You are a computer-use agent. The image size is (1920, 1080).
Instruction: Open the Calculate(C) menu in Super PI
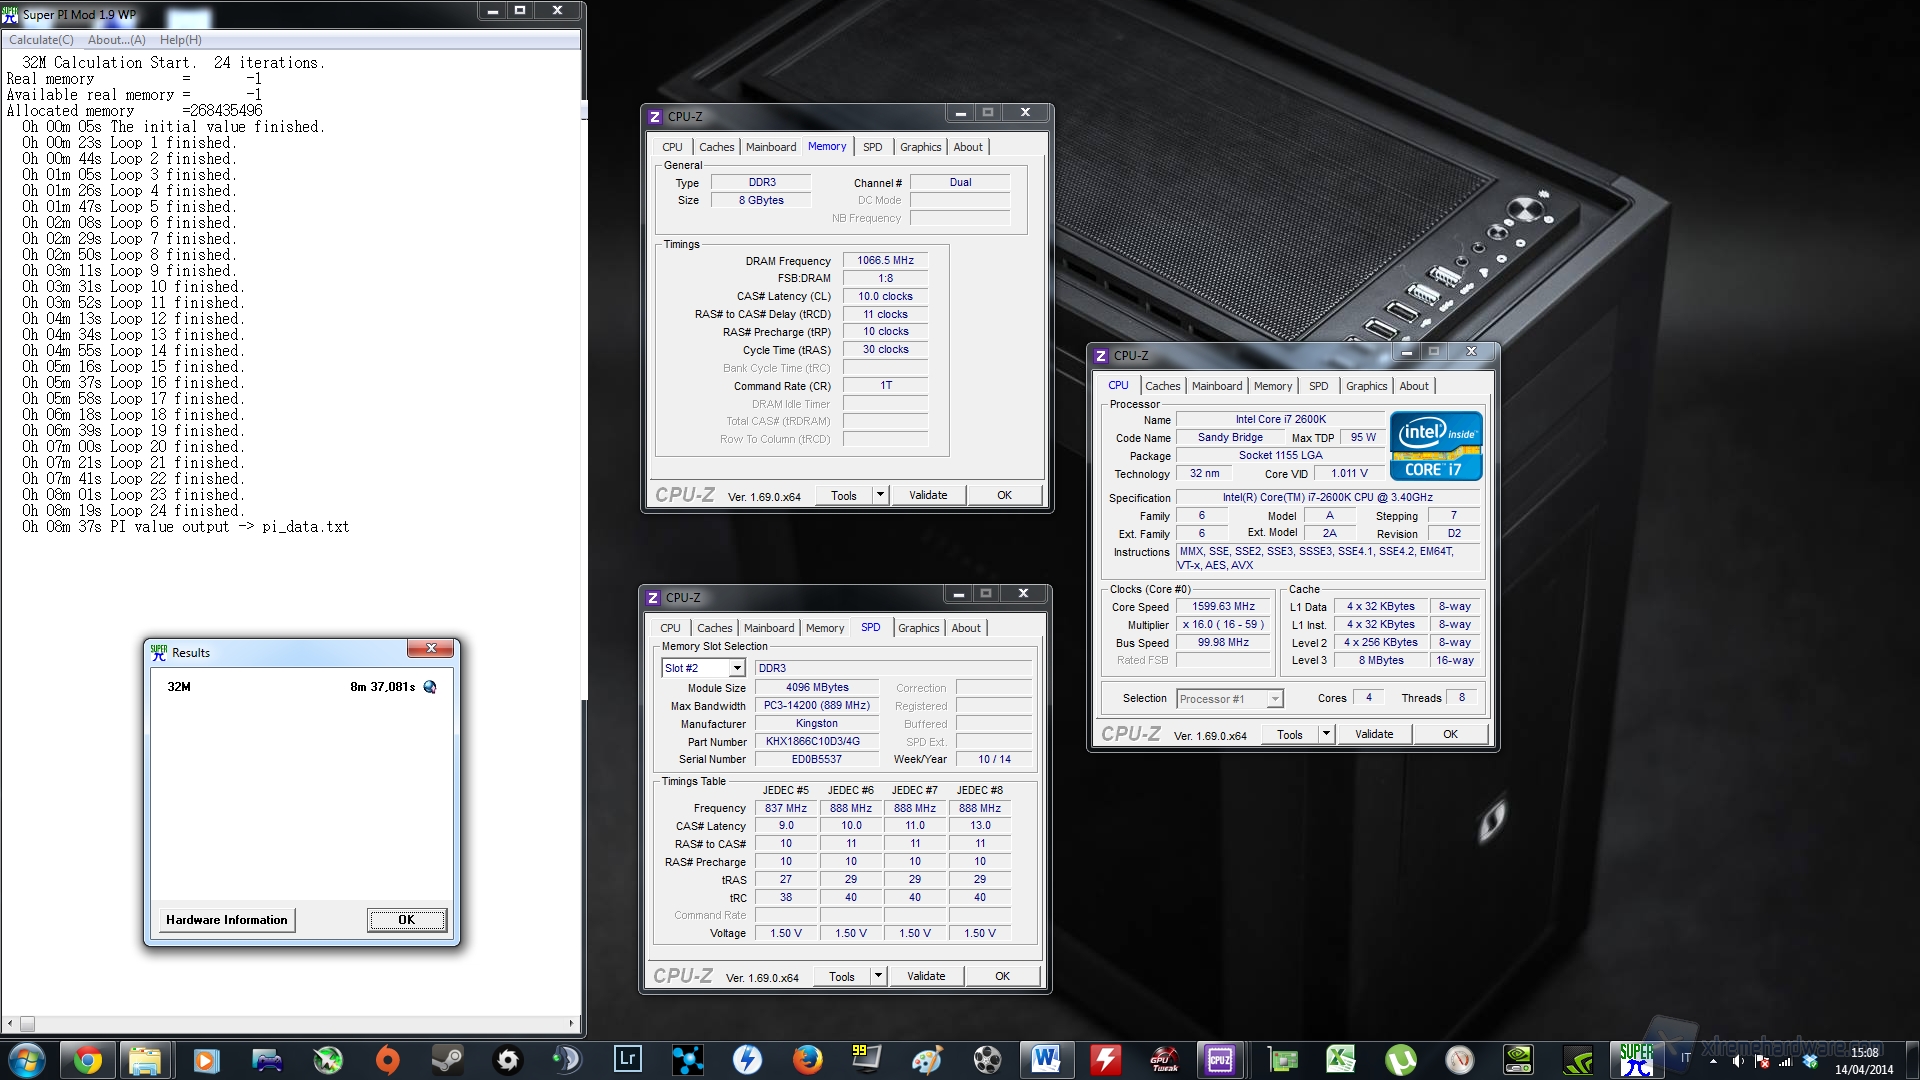41,40
